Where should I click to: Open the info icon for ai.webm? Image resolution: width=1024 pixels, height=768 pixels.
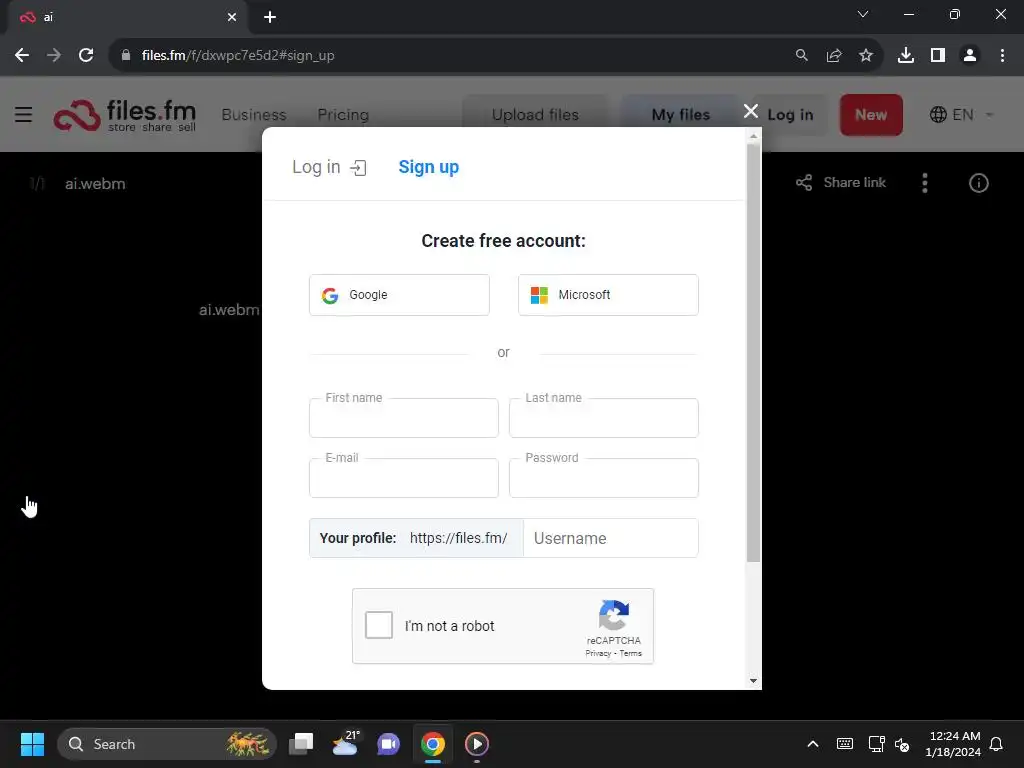(978, 183)
